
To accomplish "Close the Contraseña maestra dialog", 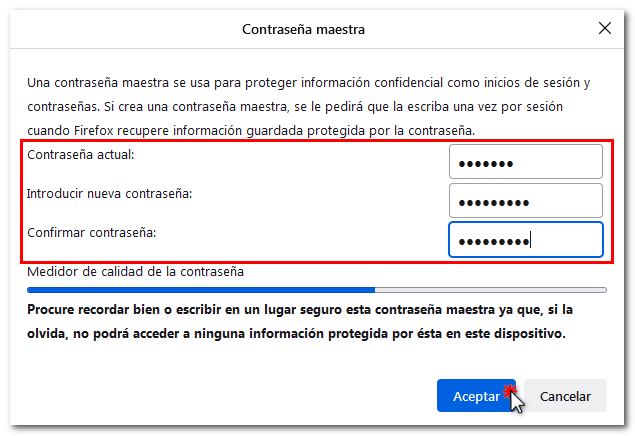I will (605, 29).
